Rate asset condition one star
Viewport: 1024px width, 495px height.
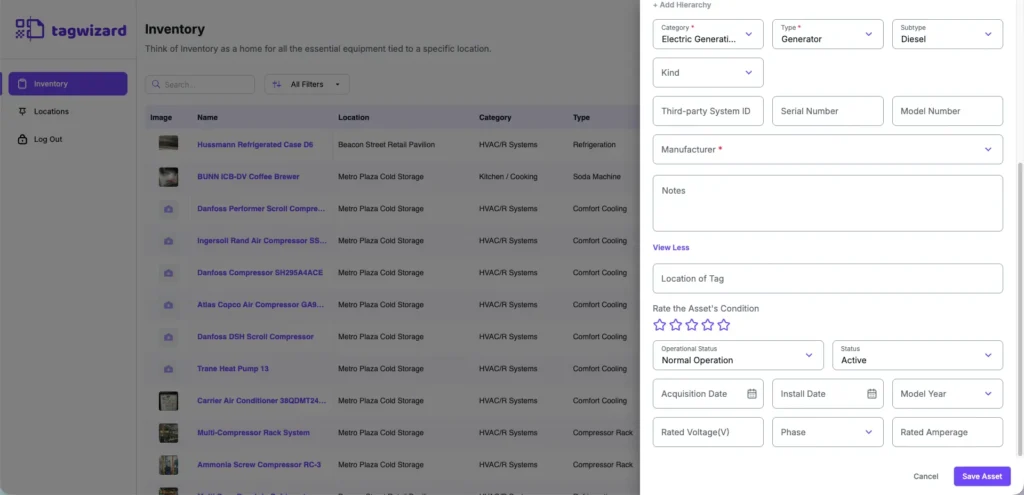pyautogui.click(x=660, y=325)
